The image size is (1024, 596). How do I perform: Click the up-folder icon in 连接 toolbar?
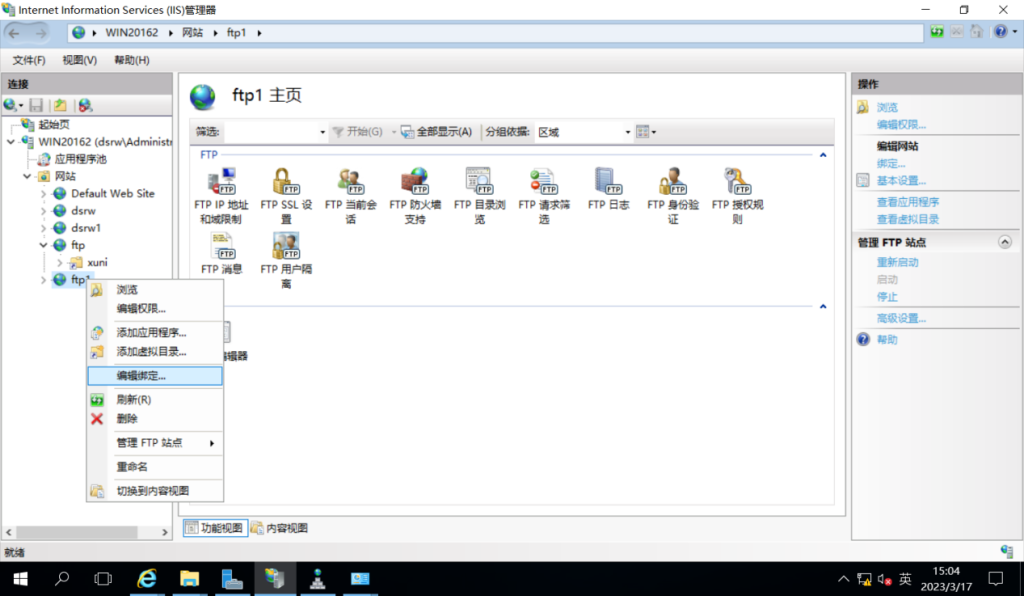click(x=60, y=105)
